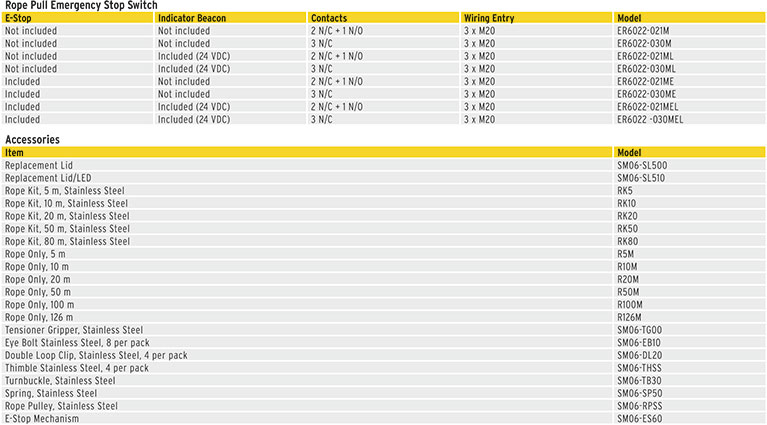
Task: Click model ER6022-021MEL entry
Action: [x=648, y=107]
